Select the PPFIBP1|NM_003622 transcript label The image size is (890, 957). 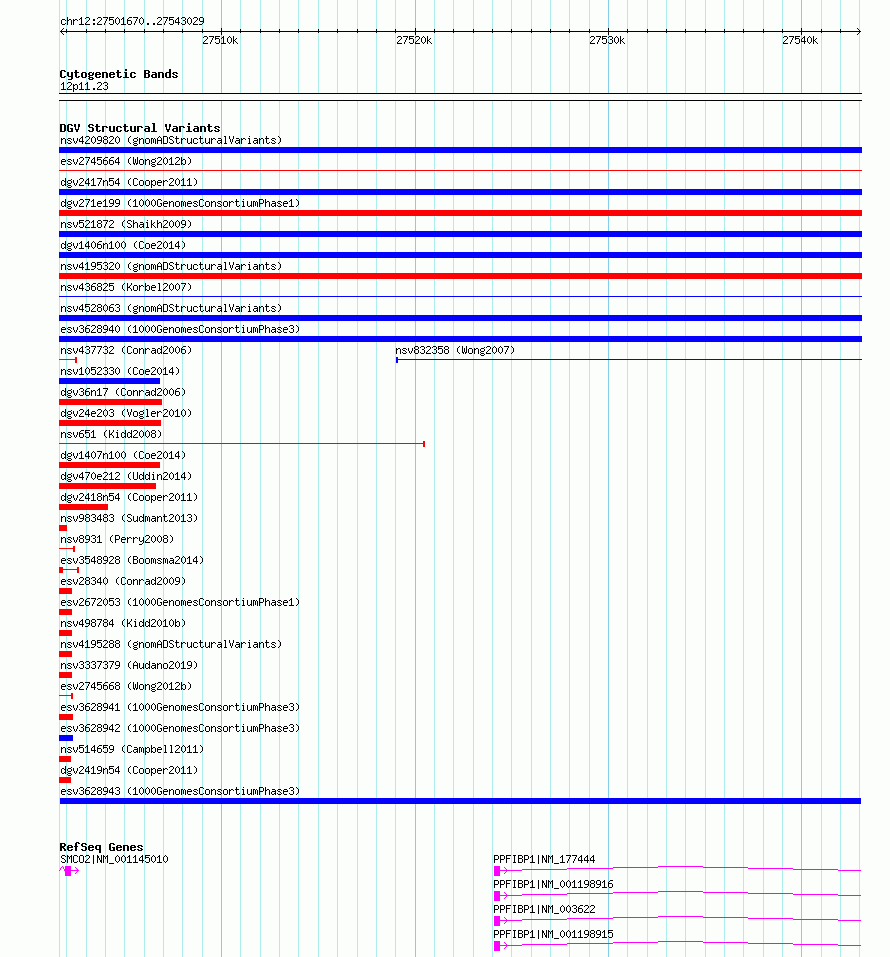pos(544,909)
